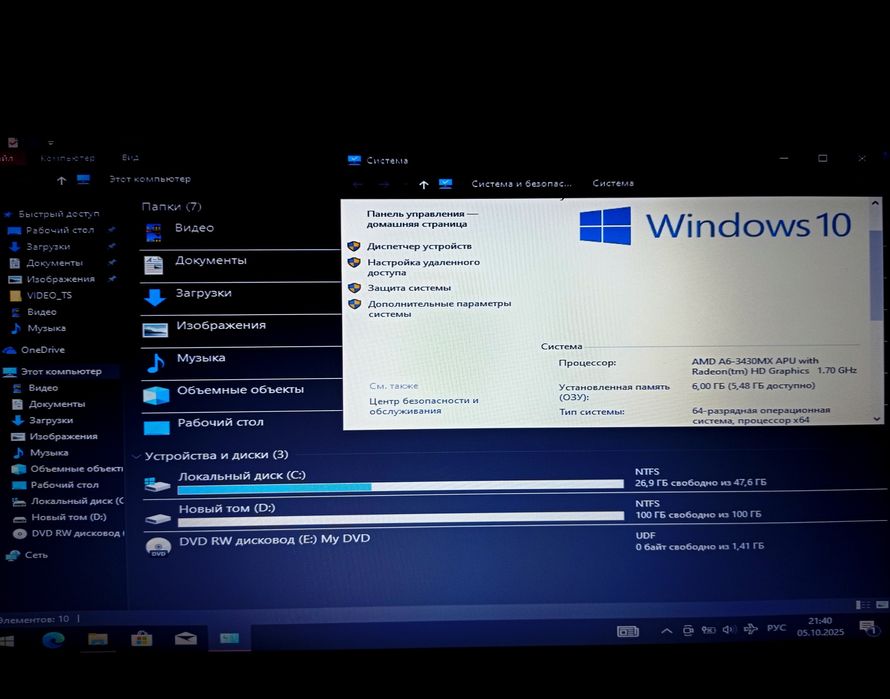Click System window scrollbar down arrow
The height and width of the screenshot is (699, 890).
pos(876,419)
